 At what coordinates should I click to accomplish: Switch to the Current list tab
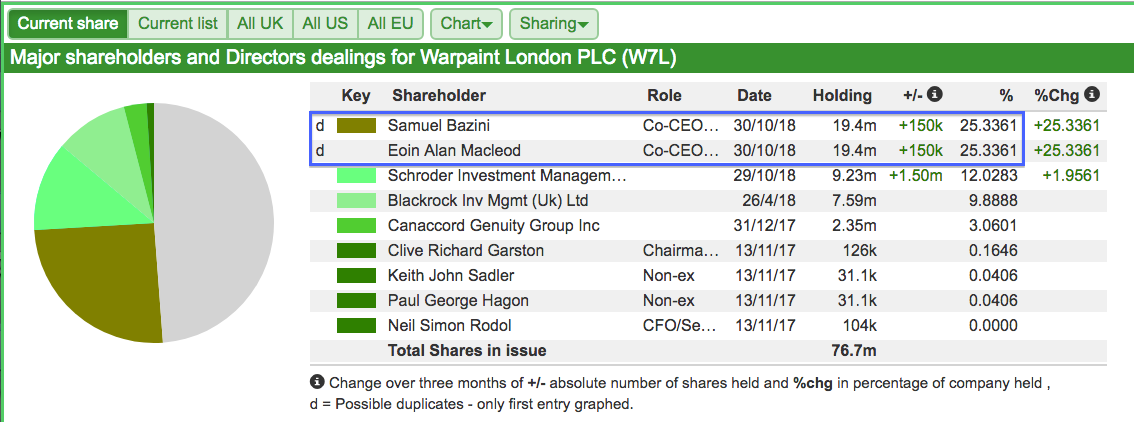[x=178, y=24]
